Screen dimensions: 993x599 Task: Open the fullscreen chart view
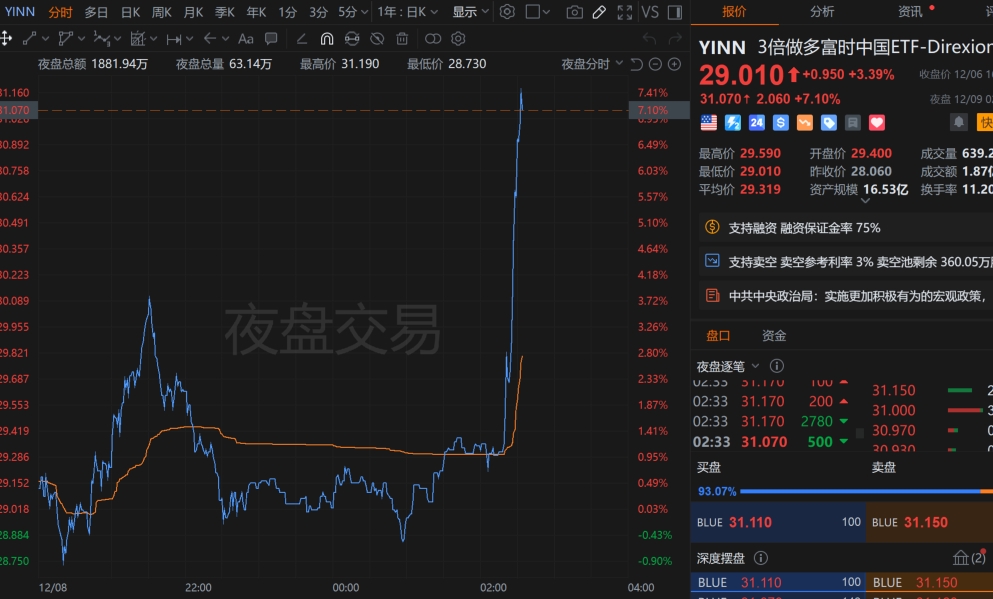tap(624, 12)
